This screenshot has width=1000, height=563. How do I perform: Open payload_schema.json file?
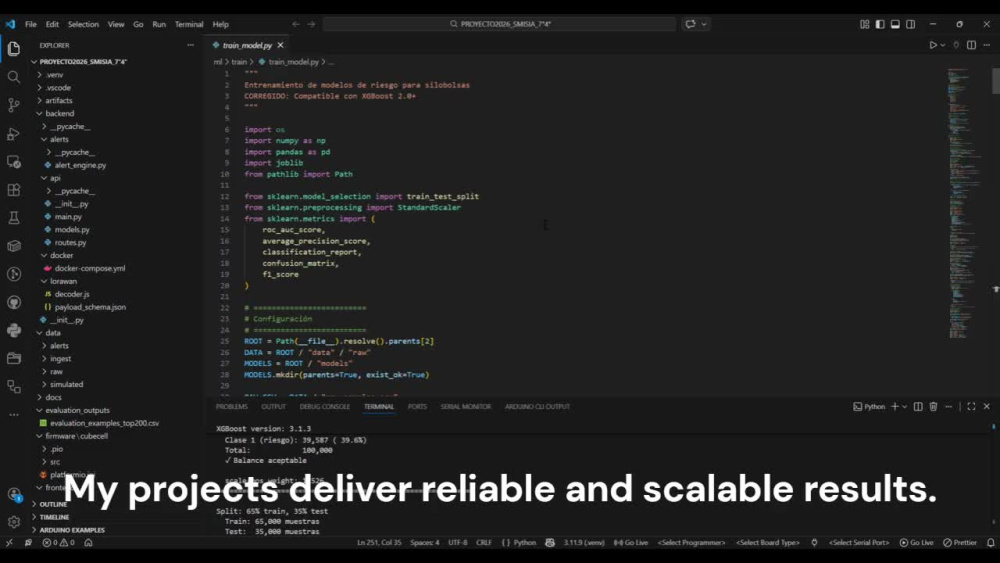[90, 307]
